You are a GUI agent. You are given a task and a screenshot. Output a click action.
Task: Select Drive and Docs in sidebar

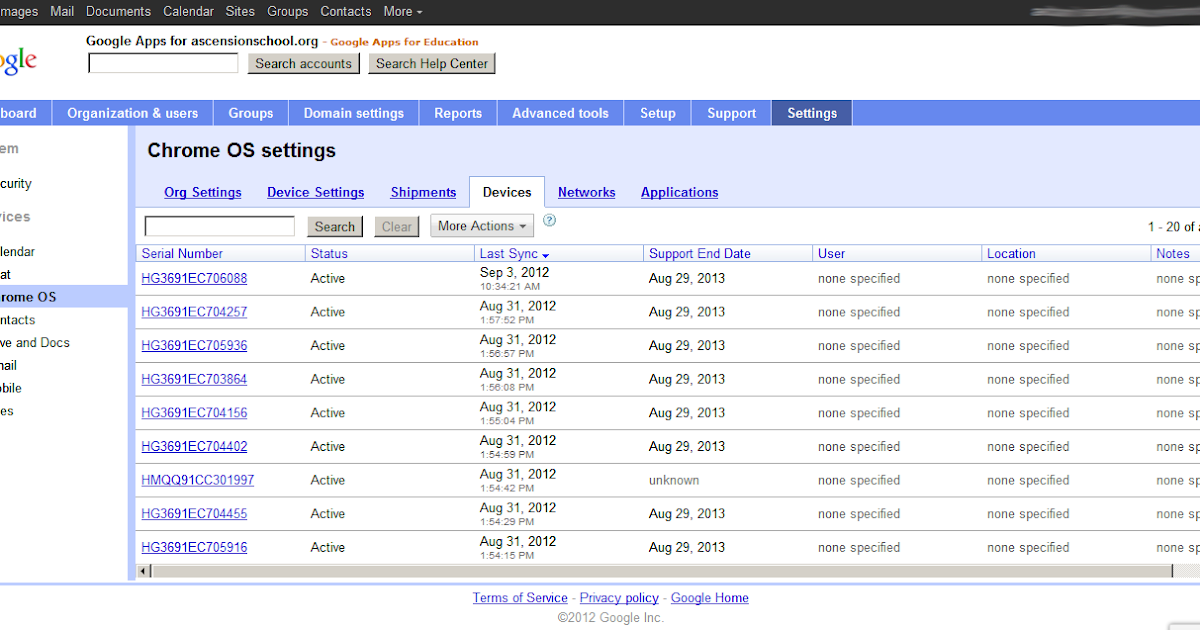point(35,342)
